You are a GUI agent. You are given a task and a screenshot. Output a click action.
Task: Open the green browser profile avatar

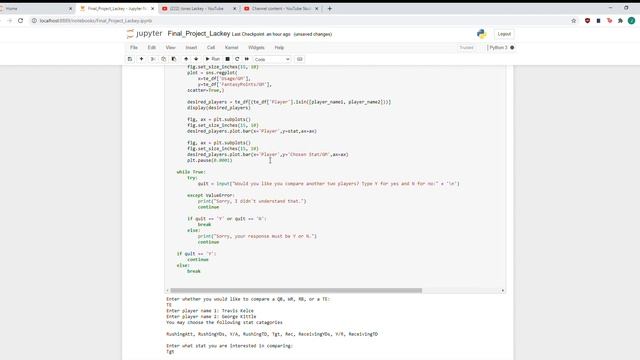pos(631,20)
